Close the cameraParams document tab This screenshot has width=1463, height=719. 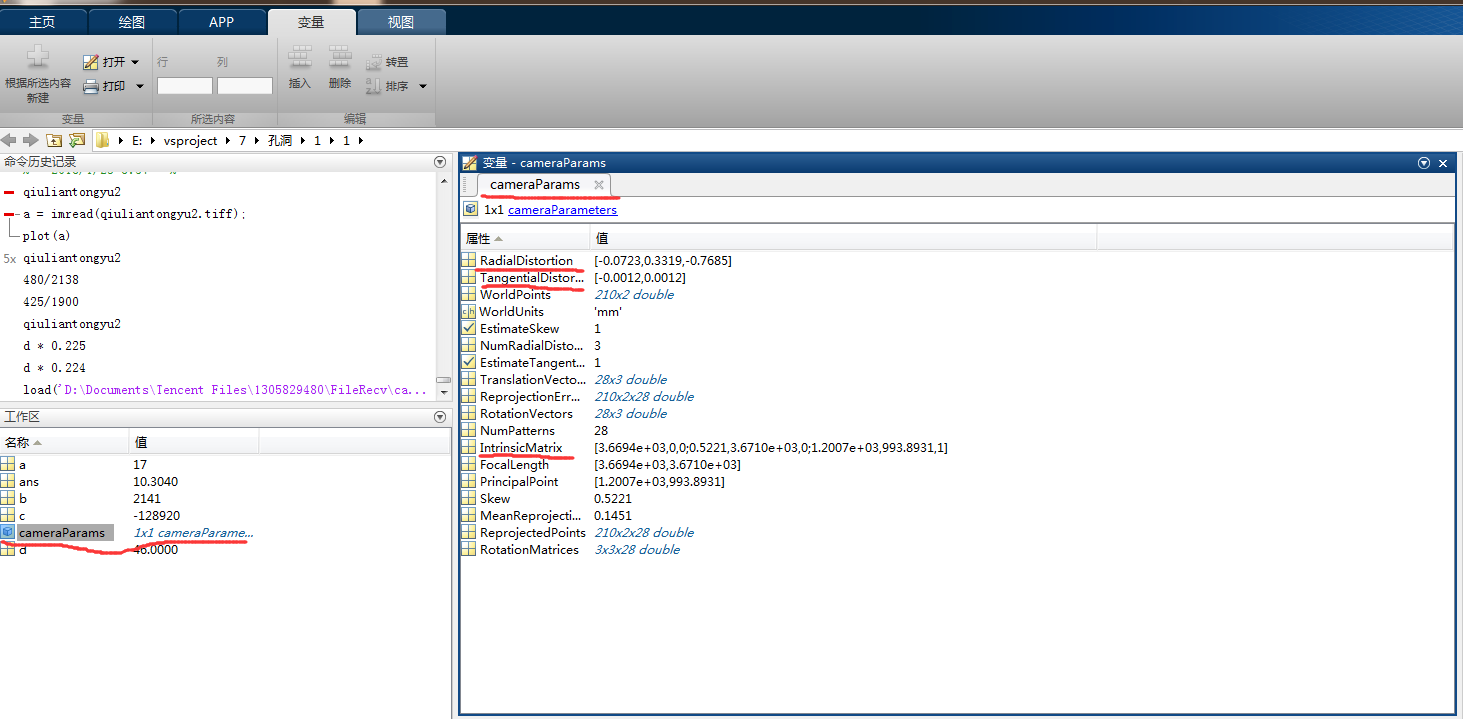(599, 185)
